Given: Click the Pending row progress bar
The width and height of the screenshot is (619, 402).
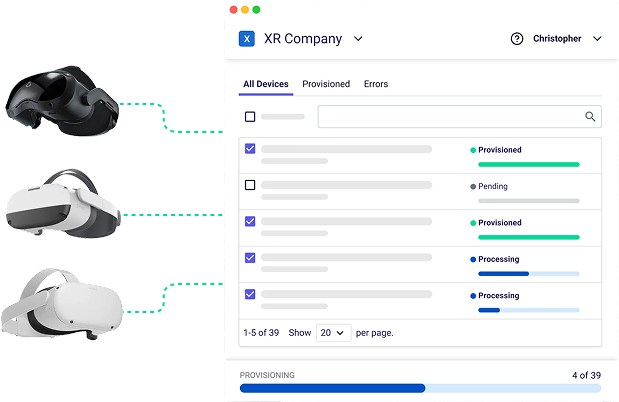Looking at the screenshot, I should pos(529,201).
